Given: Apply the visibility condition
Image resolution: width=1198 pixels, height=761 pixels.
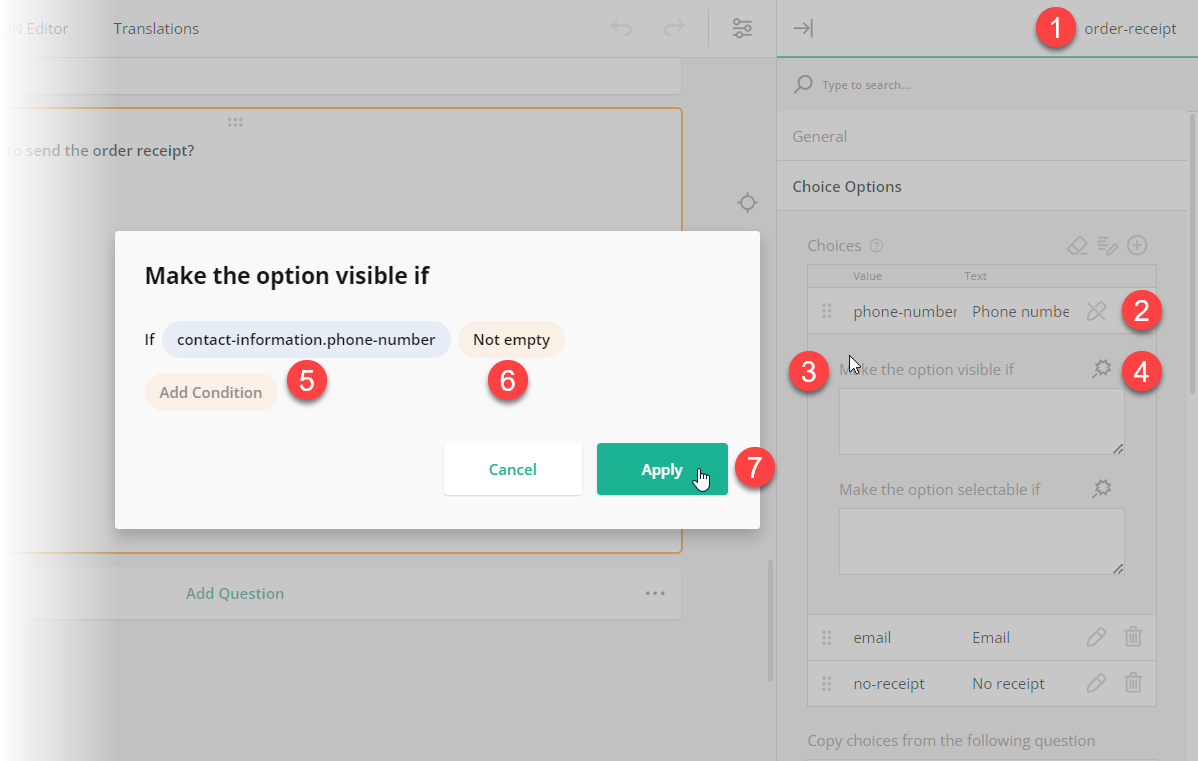Looking at the screenshot, I should 662,469.
